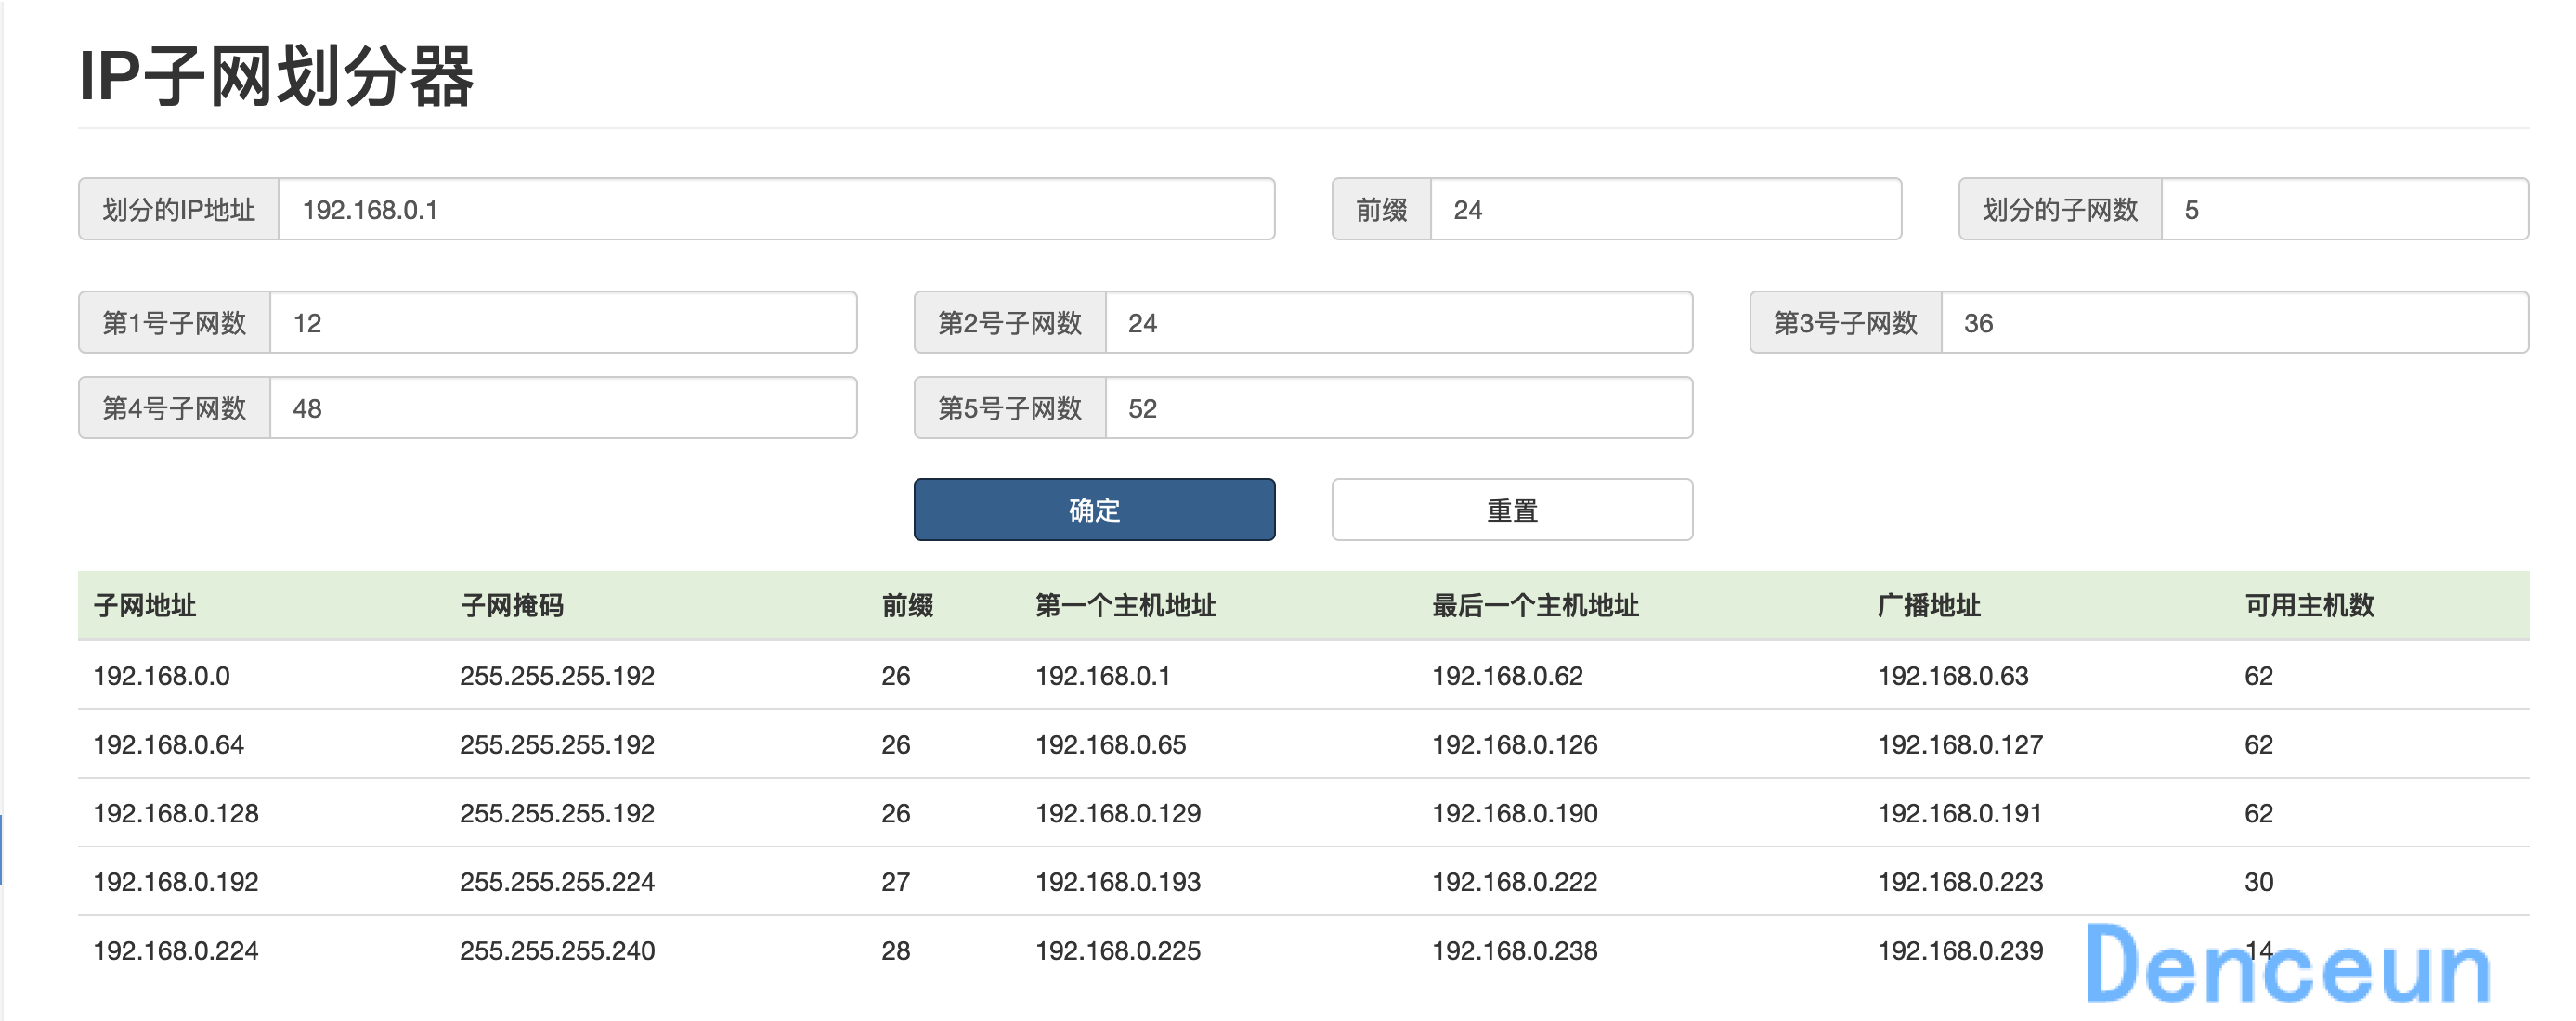Image resolution: width=2576 pixels, height=1021 pixels.
Task: Click broadcast cell 192.168.0.239
Action: (x=1960, y=951)
